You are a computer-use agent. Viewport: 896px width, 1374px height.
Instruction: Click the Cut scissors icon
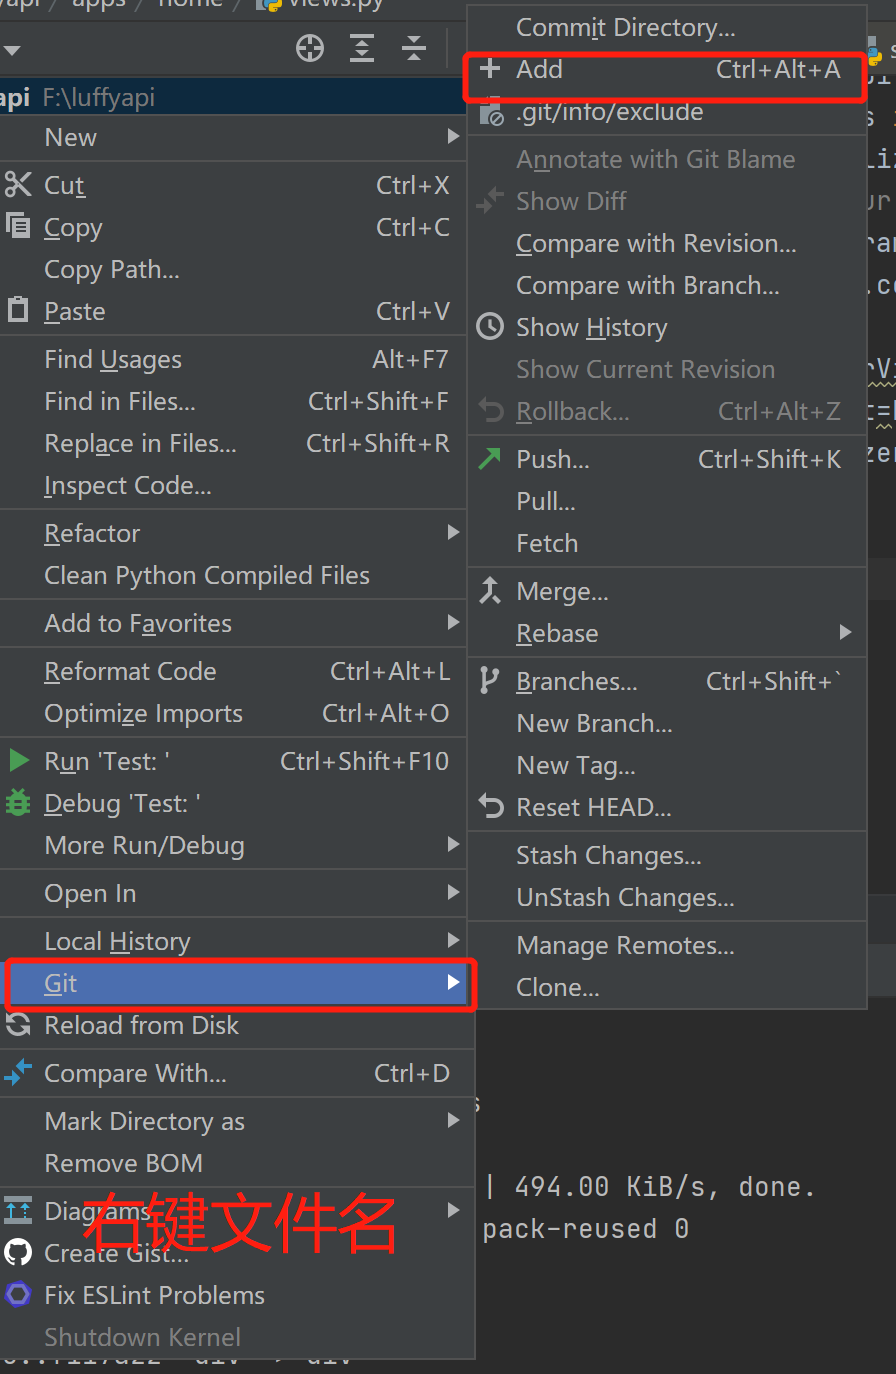[18, 185]
